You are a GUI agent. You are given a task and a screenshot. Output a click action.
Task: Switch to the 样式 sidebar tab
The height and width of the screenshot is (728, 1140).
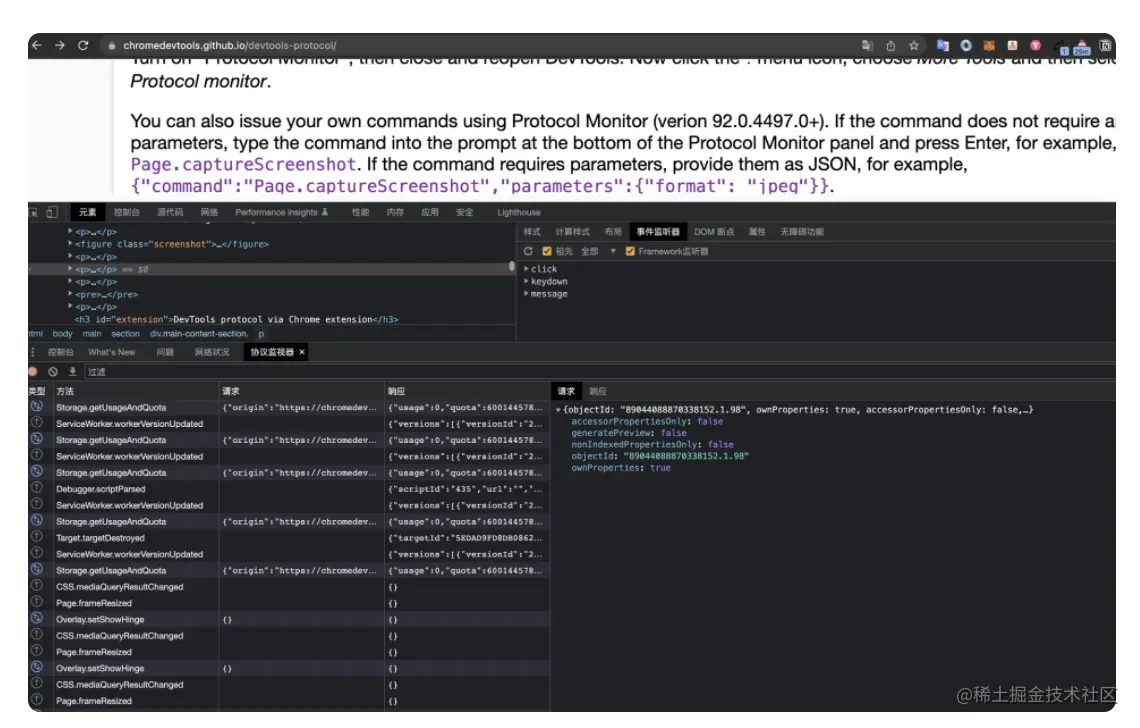(532, 232)
